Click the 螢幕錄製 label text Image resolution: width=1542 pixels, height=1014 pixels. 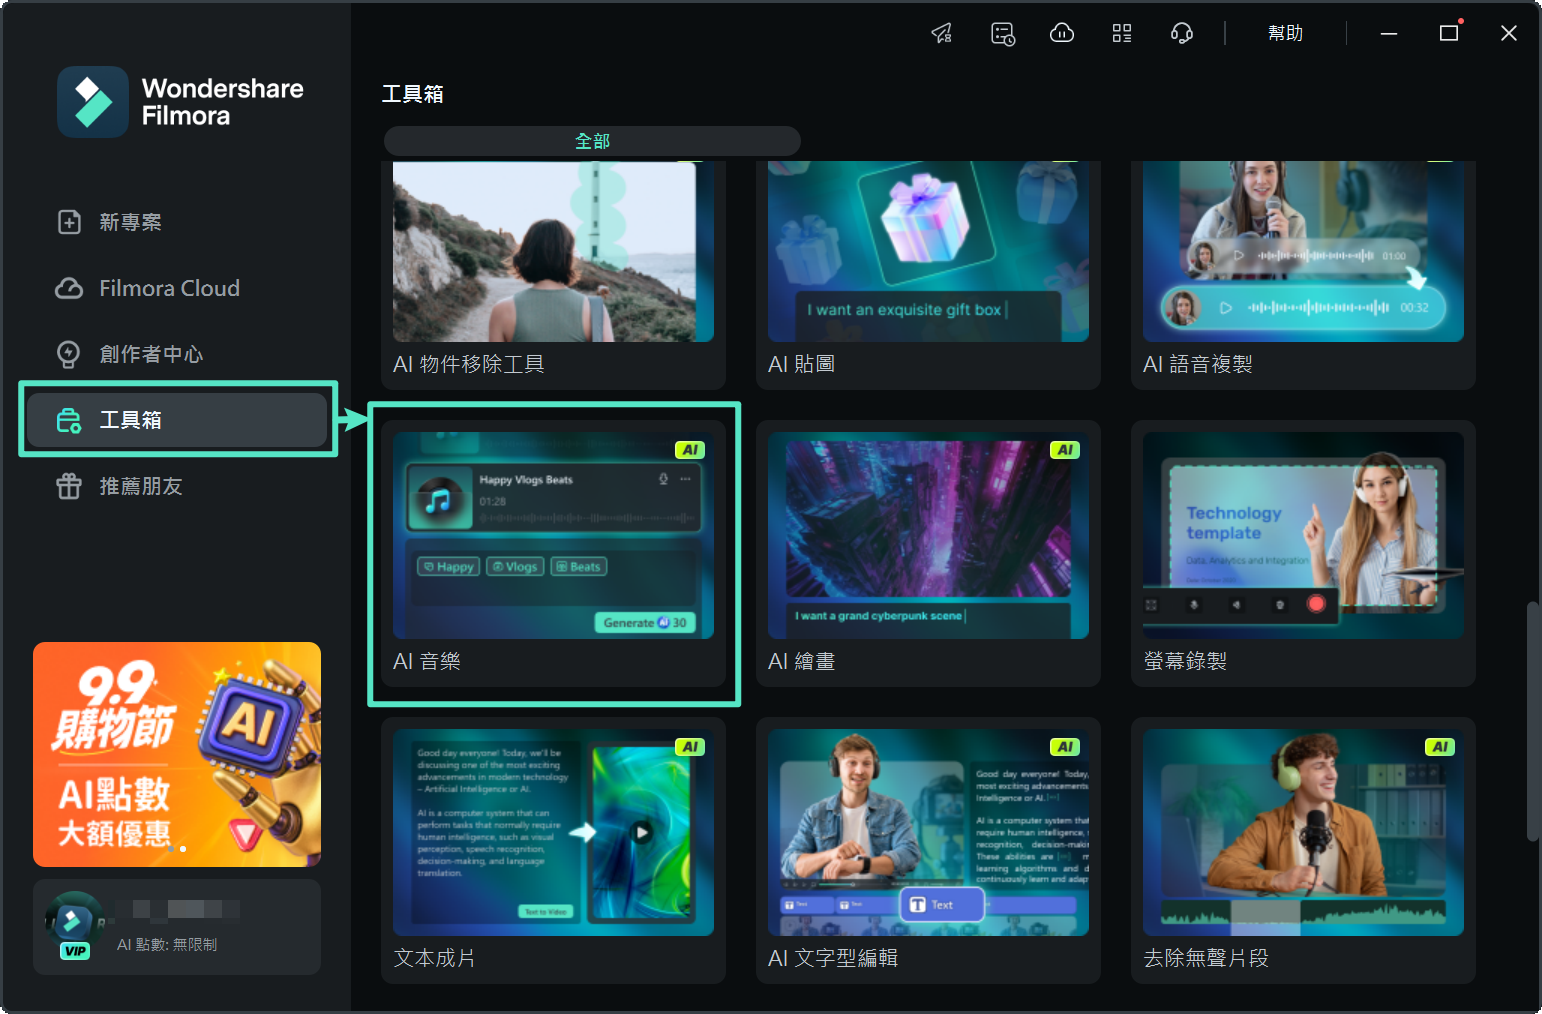[1185, 661]
